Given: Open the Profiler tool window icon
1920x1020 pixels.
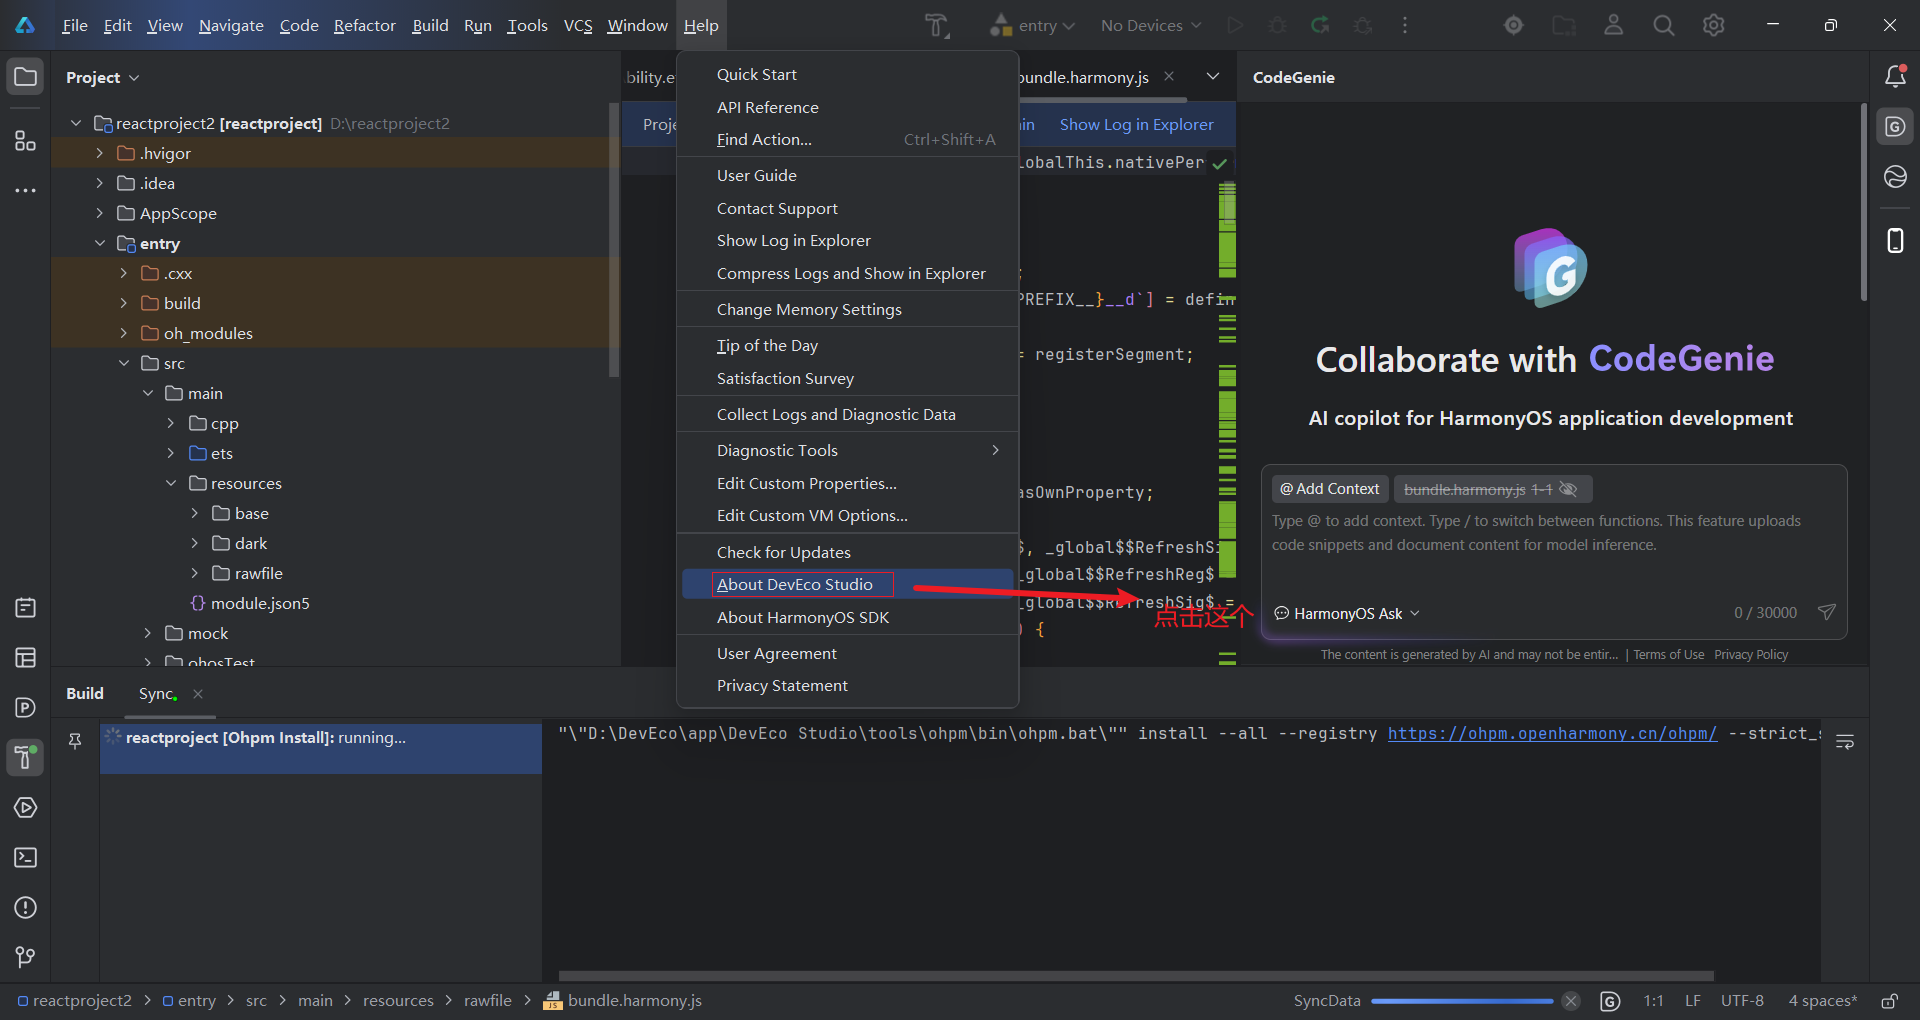Looking at the screenshot, I should 25,707.
